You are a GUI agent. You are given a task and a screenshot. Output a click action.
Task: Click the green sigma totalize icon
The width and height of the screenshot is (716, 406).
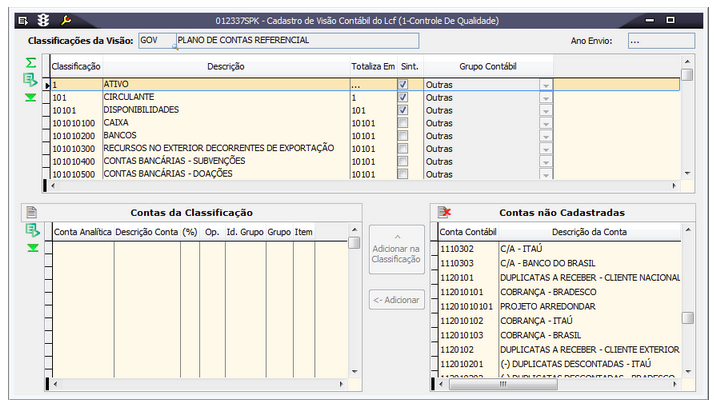(31, 62)
